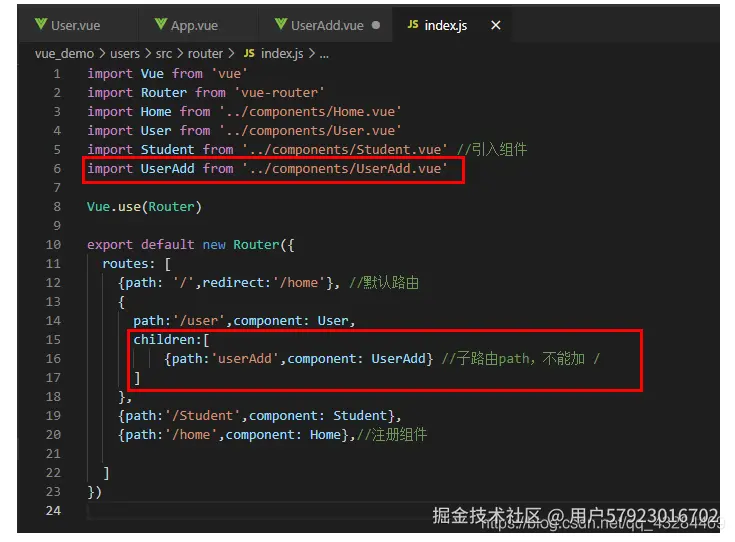Click index.js in the breadcrumb path

click(282, 54)
